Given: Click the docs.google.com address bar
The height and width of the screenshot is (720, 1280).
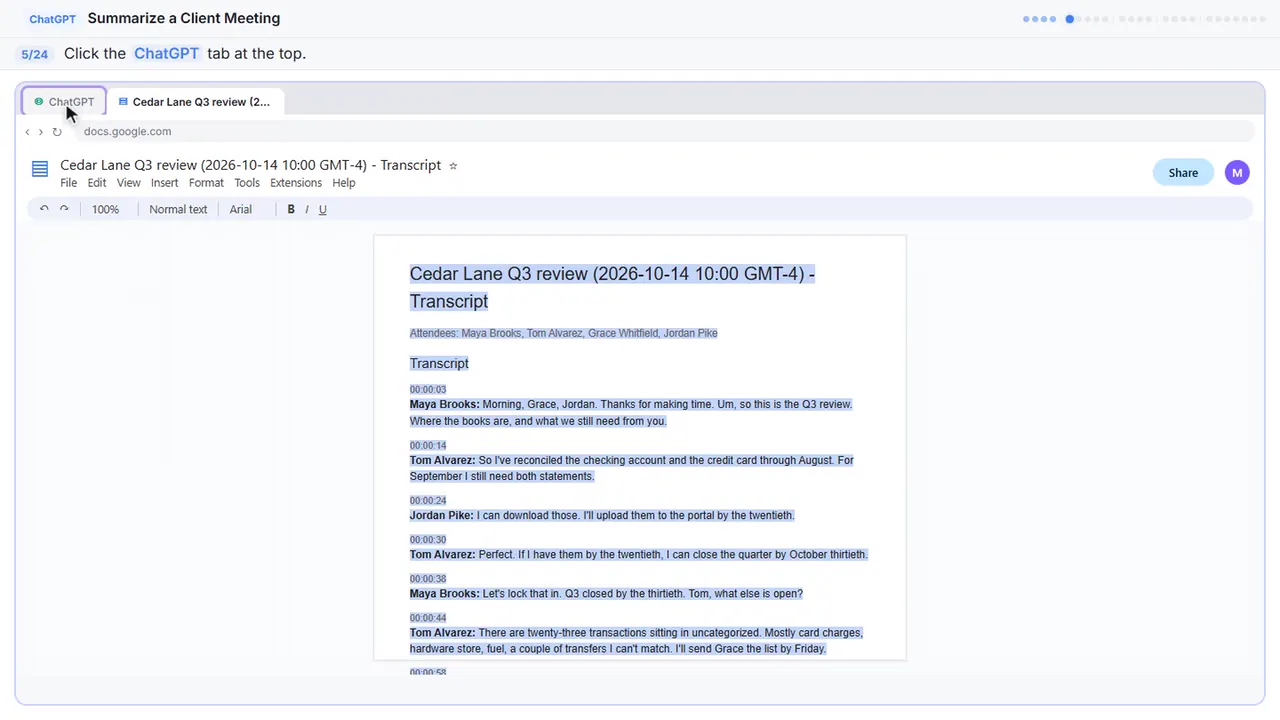Looking at the screenshot, I should [x=665, y=132].
